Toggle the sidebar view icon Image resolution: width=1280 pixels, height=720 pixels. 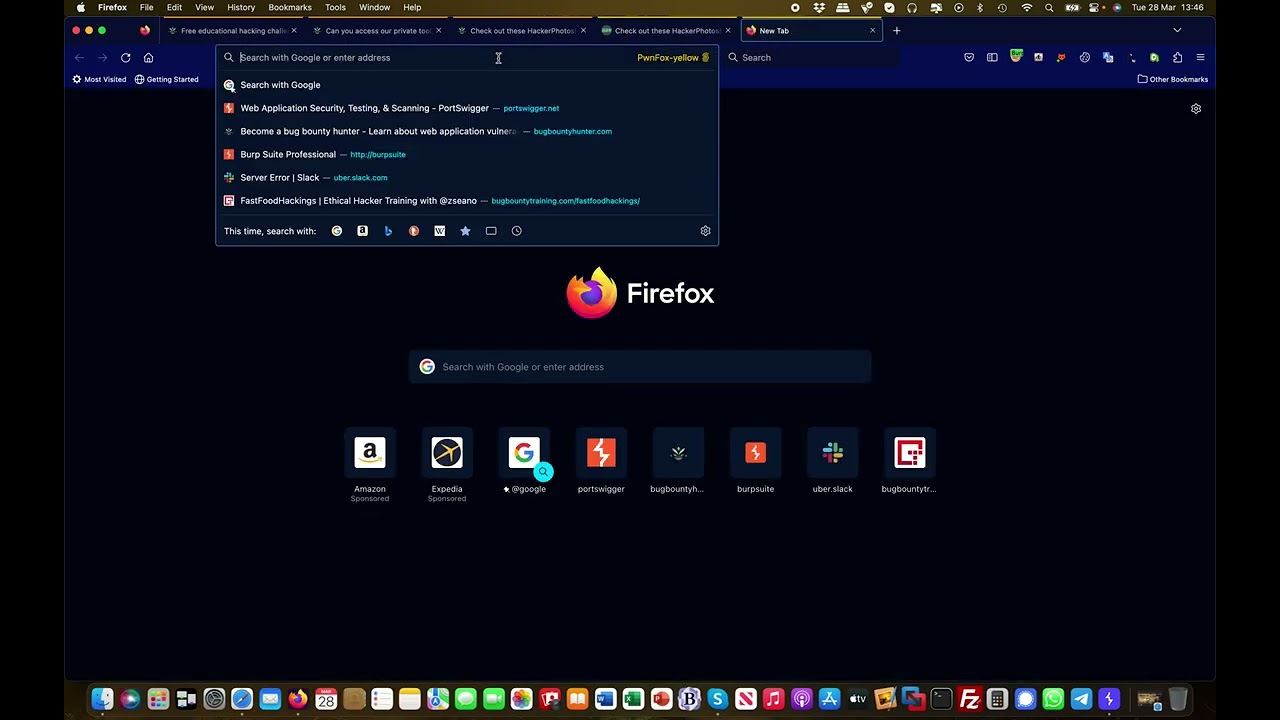992,57
